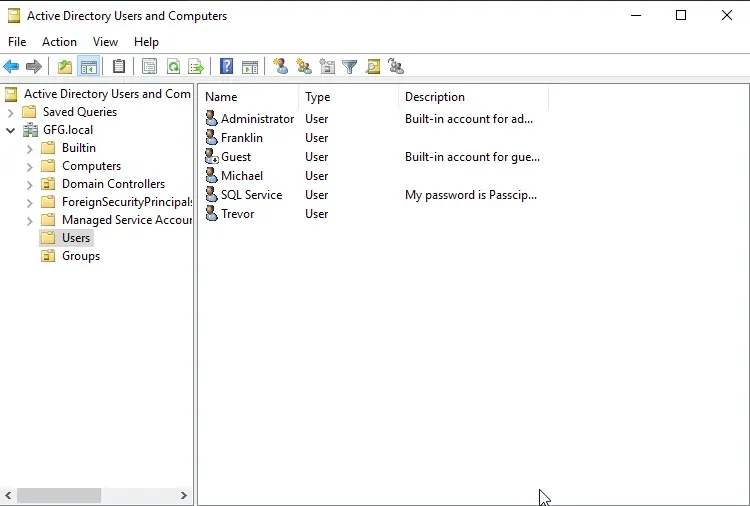Select Managed Service Accounts in tree
The height and width of the screenshot is (506, 750).
[x=127, y=220]
